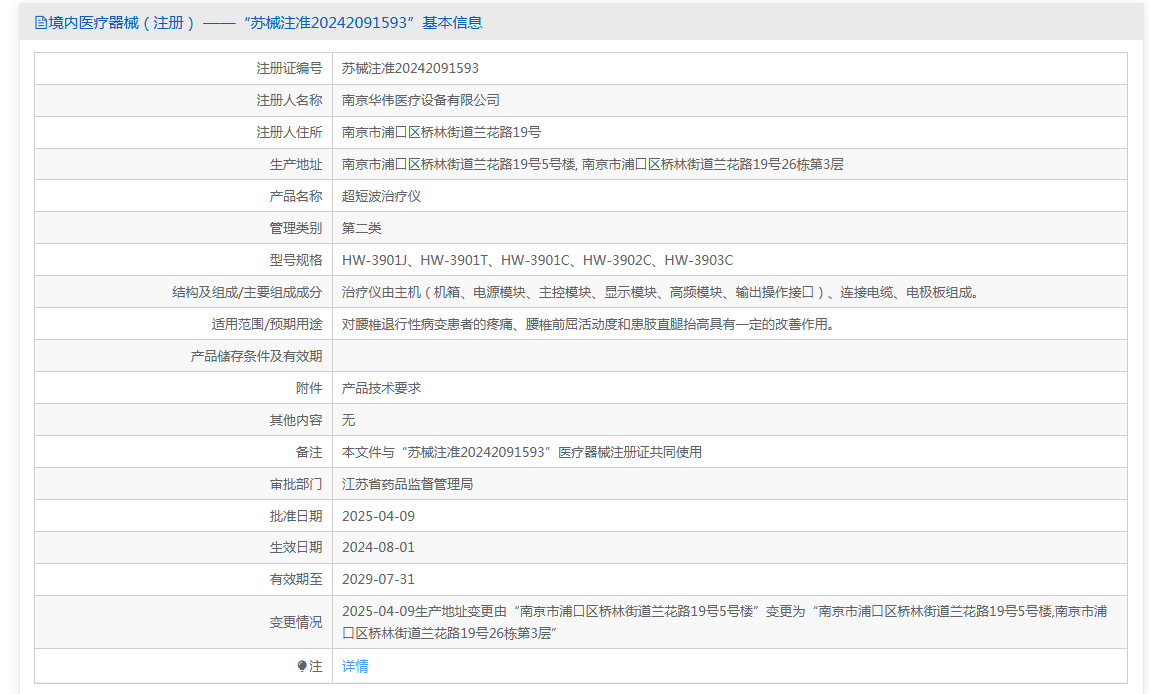Image resolution: width=1149 pixels, height=694 pixels.
Task: Click the approving department 江苏省药品监督管理局
Action: pyautogui.click(x=407, y=484)
